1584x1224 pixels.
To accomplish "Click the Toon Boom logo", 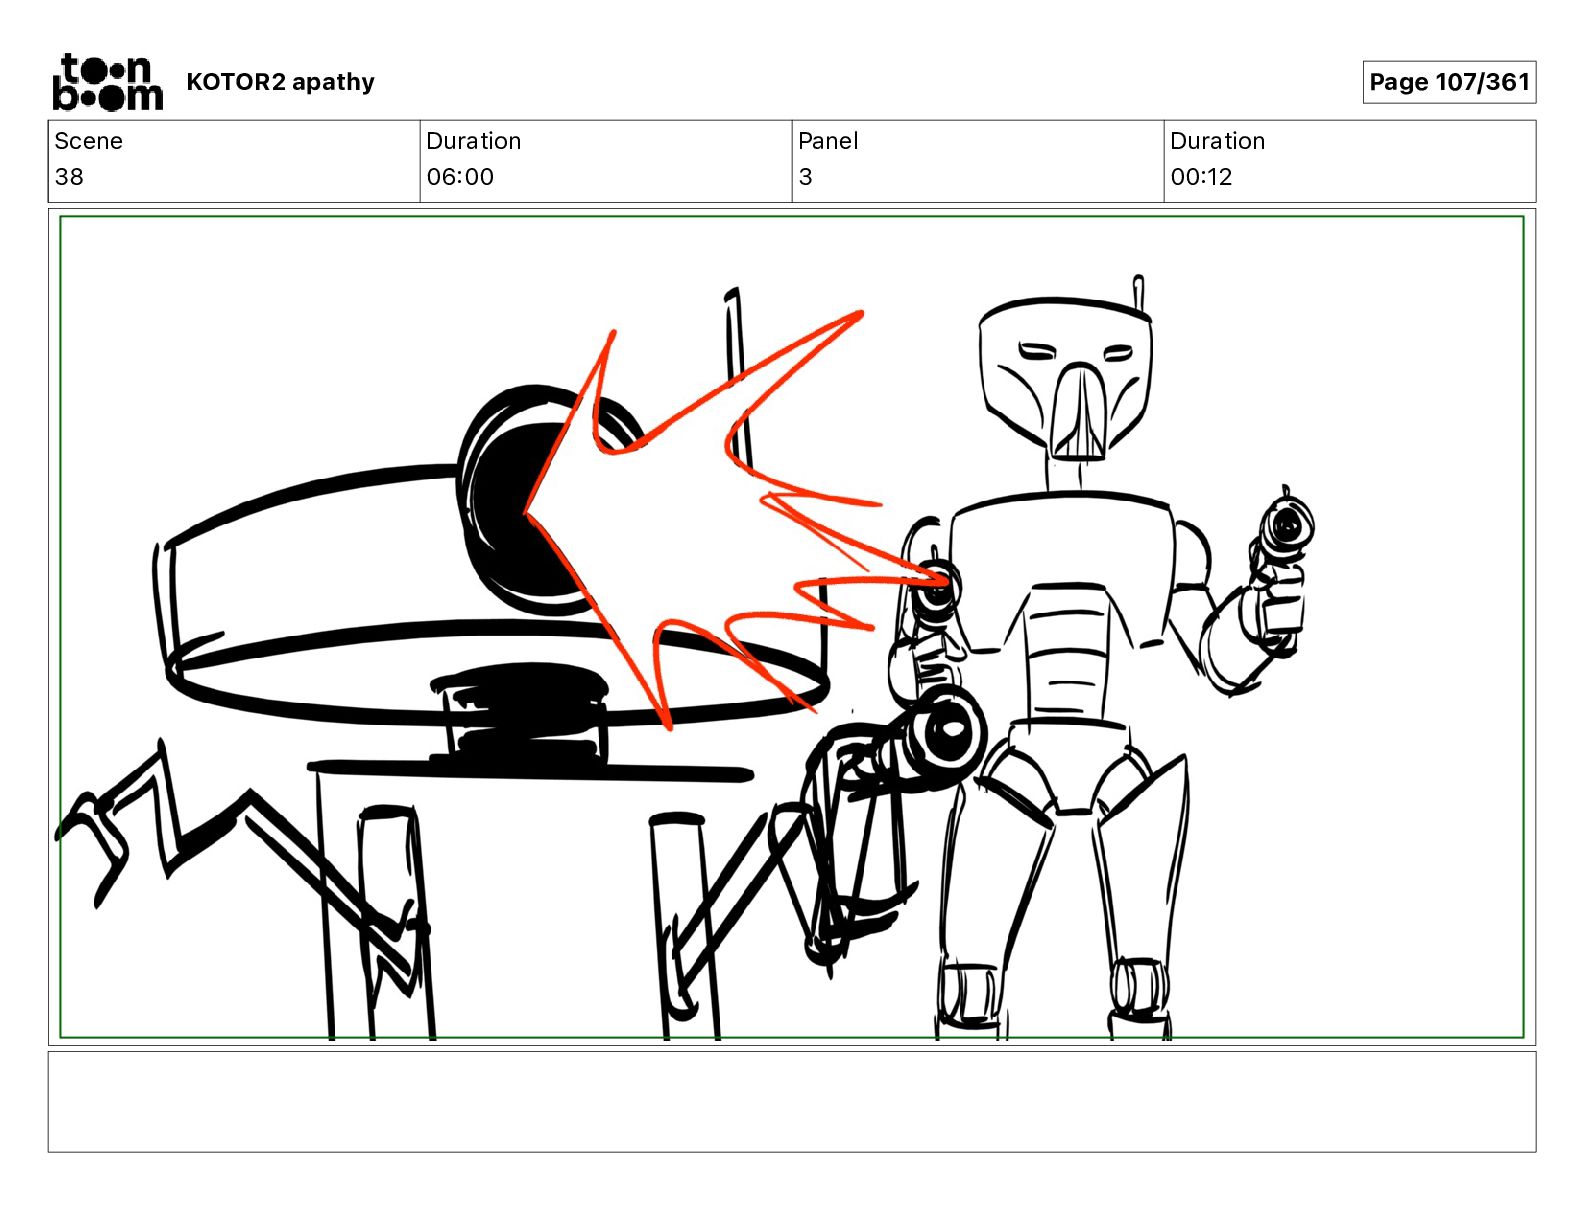I will tap(107, 82).
